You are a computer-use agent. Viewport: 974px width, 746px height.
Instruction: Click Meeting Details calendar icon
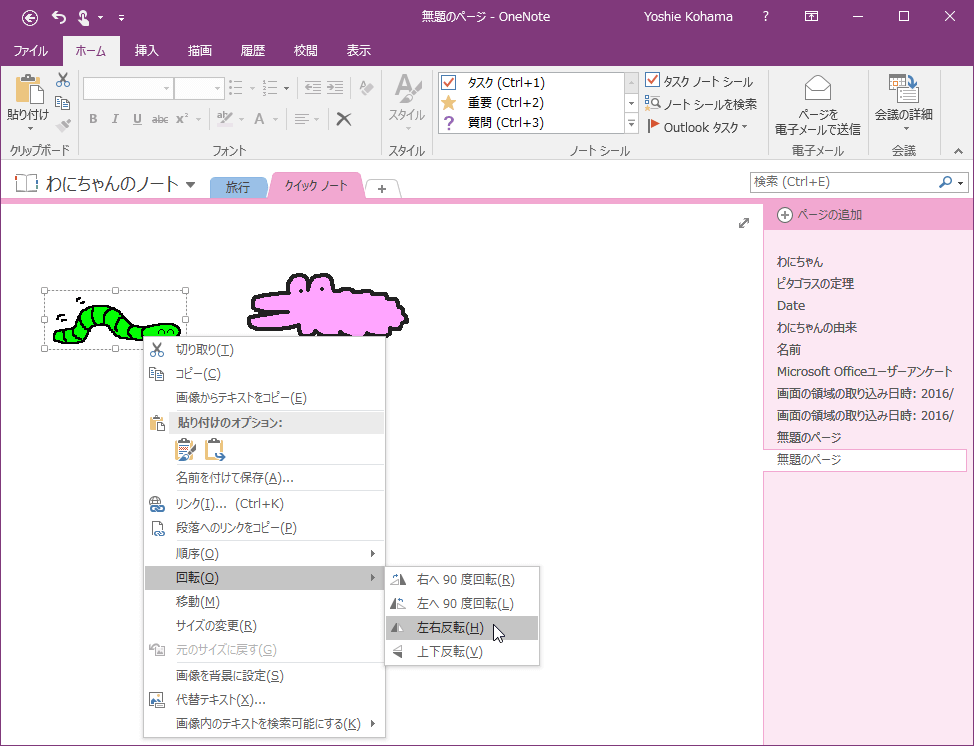(904, 88)
